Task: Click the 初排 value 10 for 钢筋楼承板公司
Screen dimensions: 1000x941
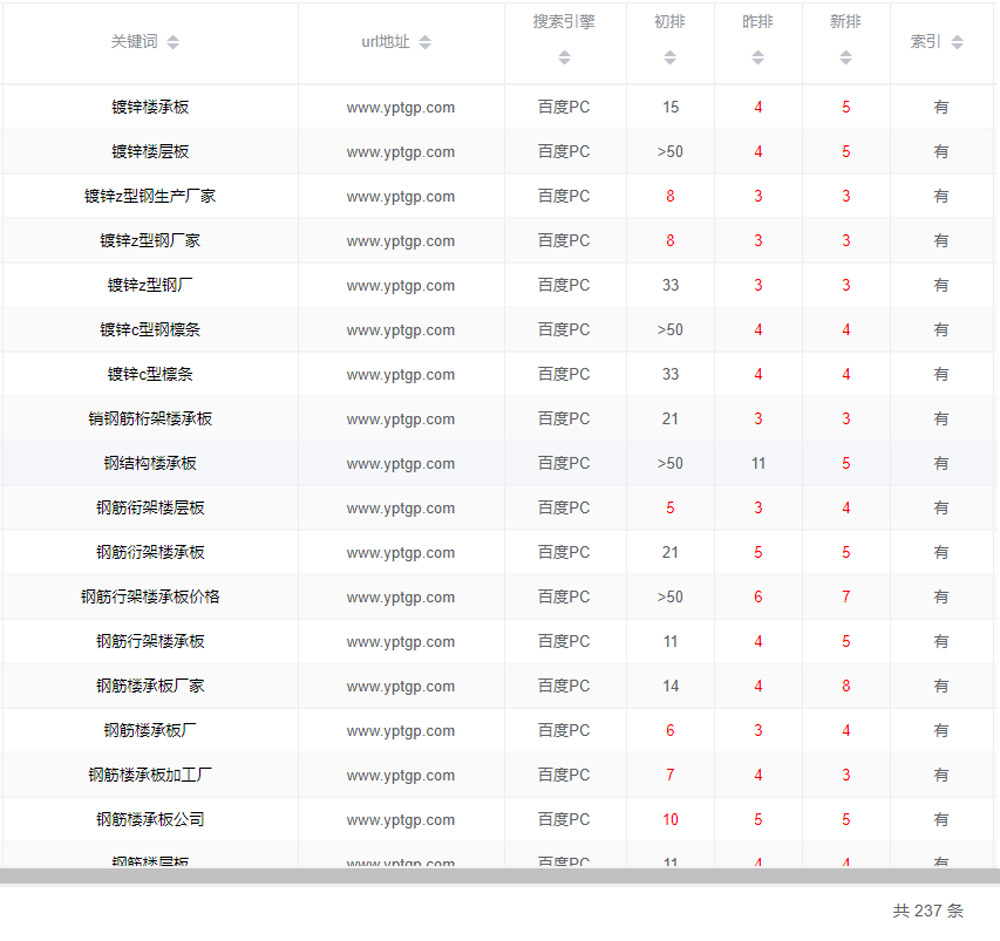Action: click(x=670, y=820)
